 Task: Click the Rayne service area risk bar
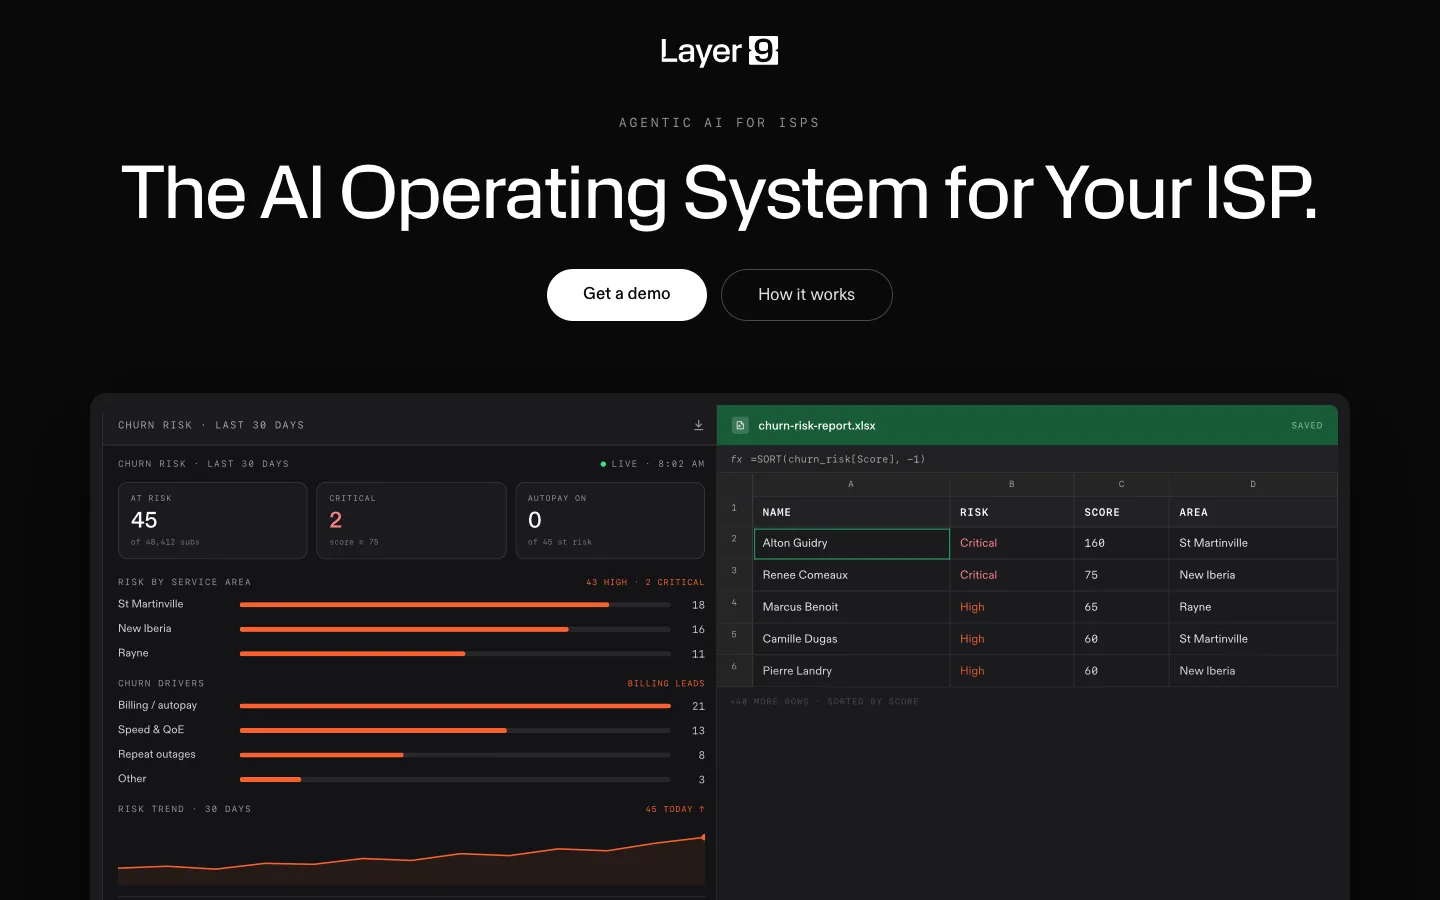[455, 654]
